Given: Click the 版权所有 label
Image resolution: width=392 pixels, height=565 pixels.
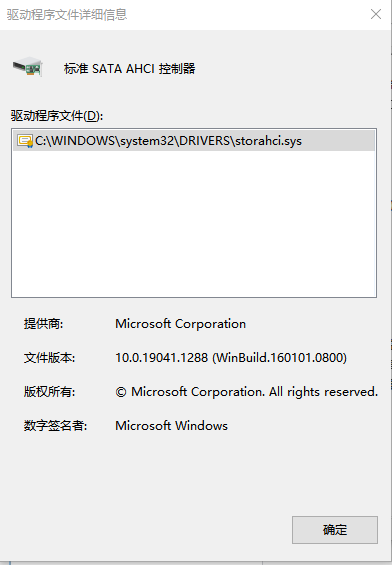Looking at the screenshot, I should tap(49, 392).
